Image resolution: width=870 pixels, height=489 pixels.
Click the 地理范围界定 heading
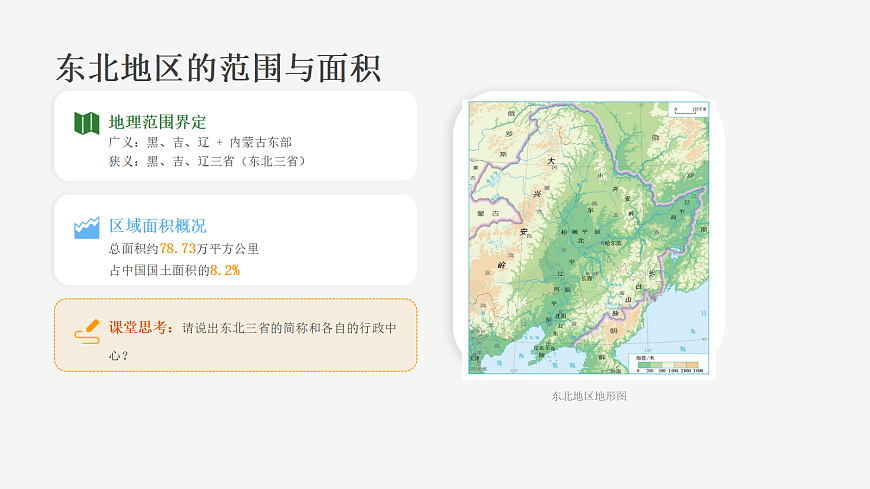click(158, 122)
